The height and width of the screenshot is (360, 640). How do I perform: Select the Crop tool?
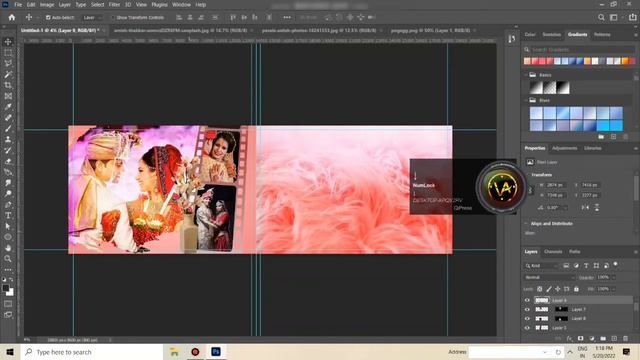(x=8, y=85)
